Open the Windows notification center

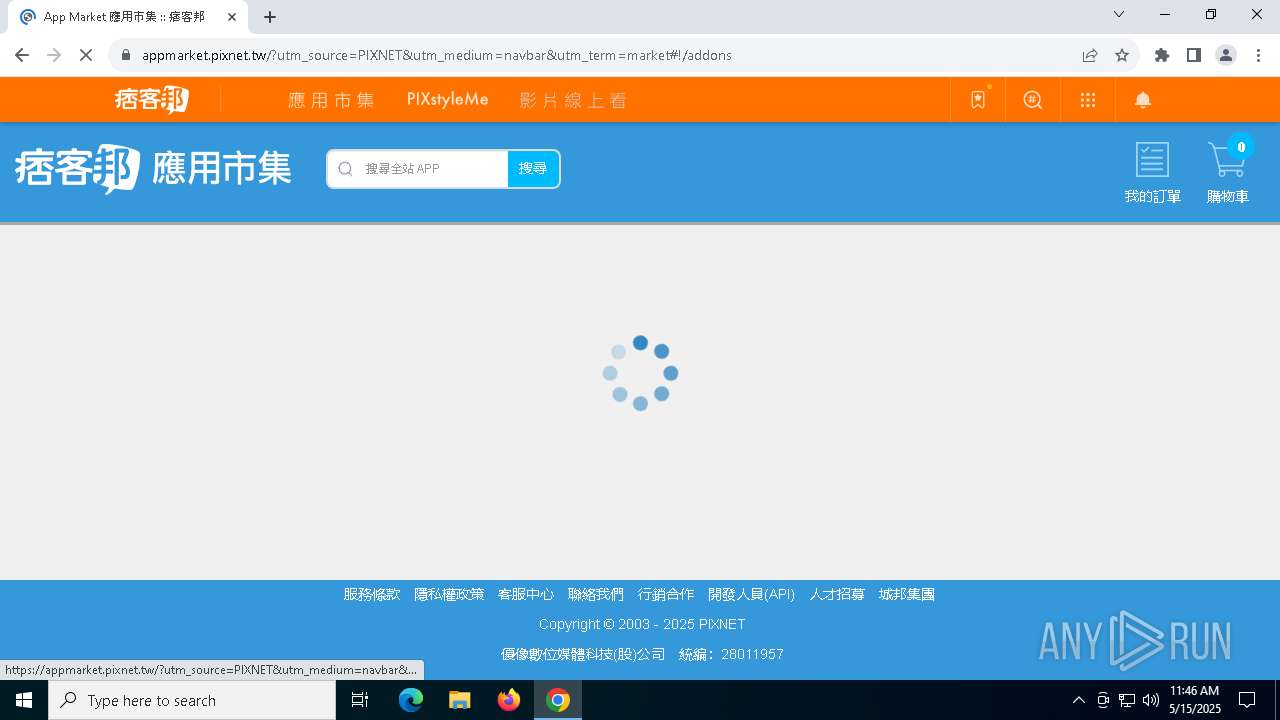coord(1247,700)
